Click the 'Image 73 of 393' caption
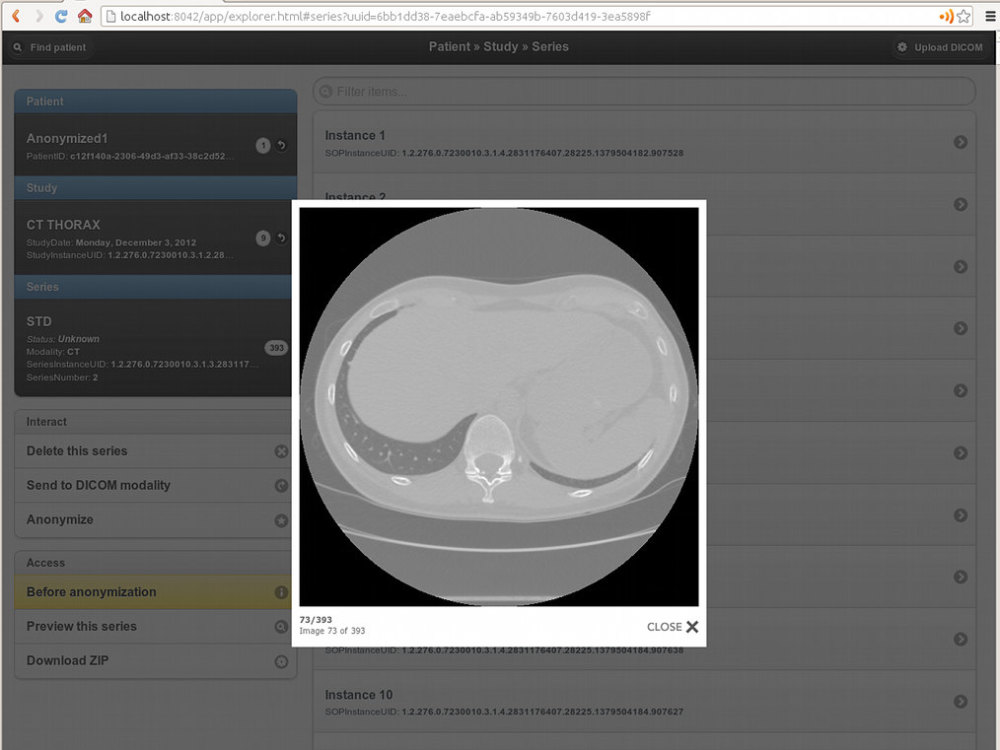Viewport: 1000px width, 750px height. pos(332,631)
